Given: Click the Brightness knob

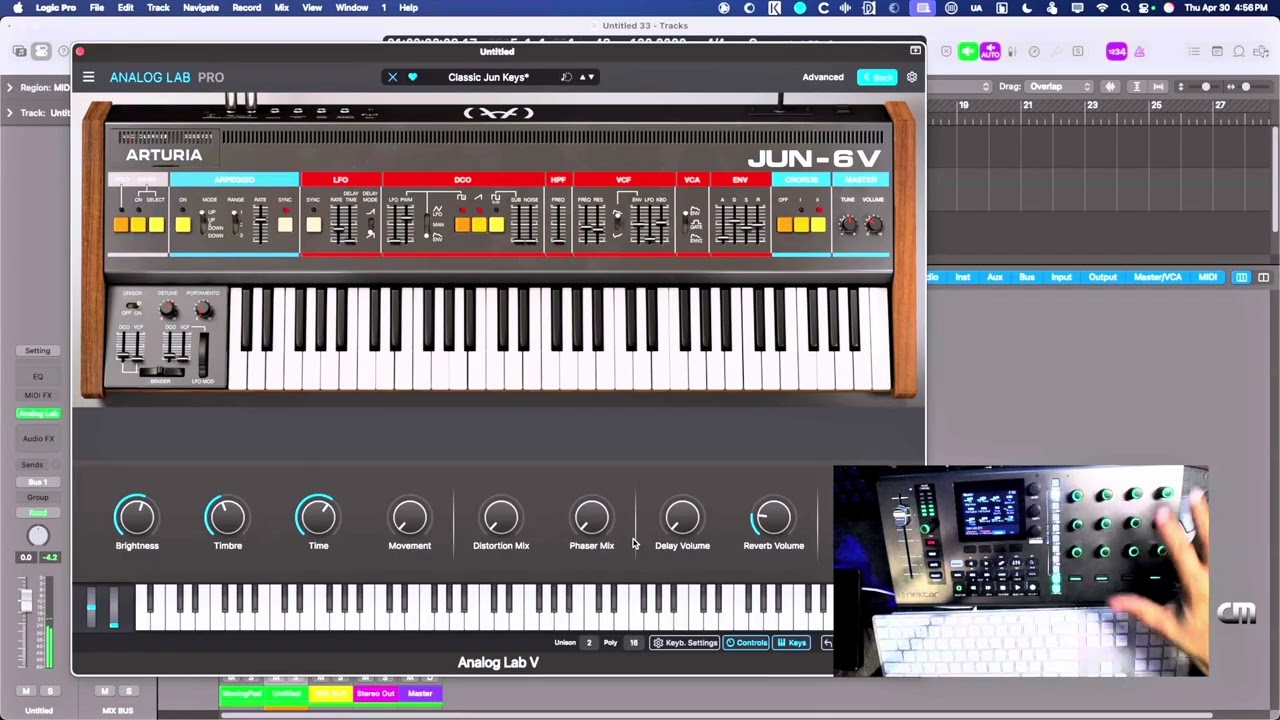Looking at the screenshot, I should (x=136, y=517).
